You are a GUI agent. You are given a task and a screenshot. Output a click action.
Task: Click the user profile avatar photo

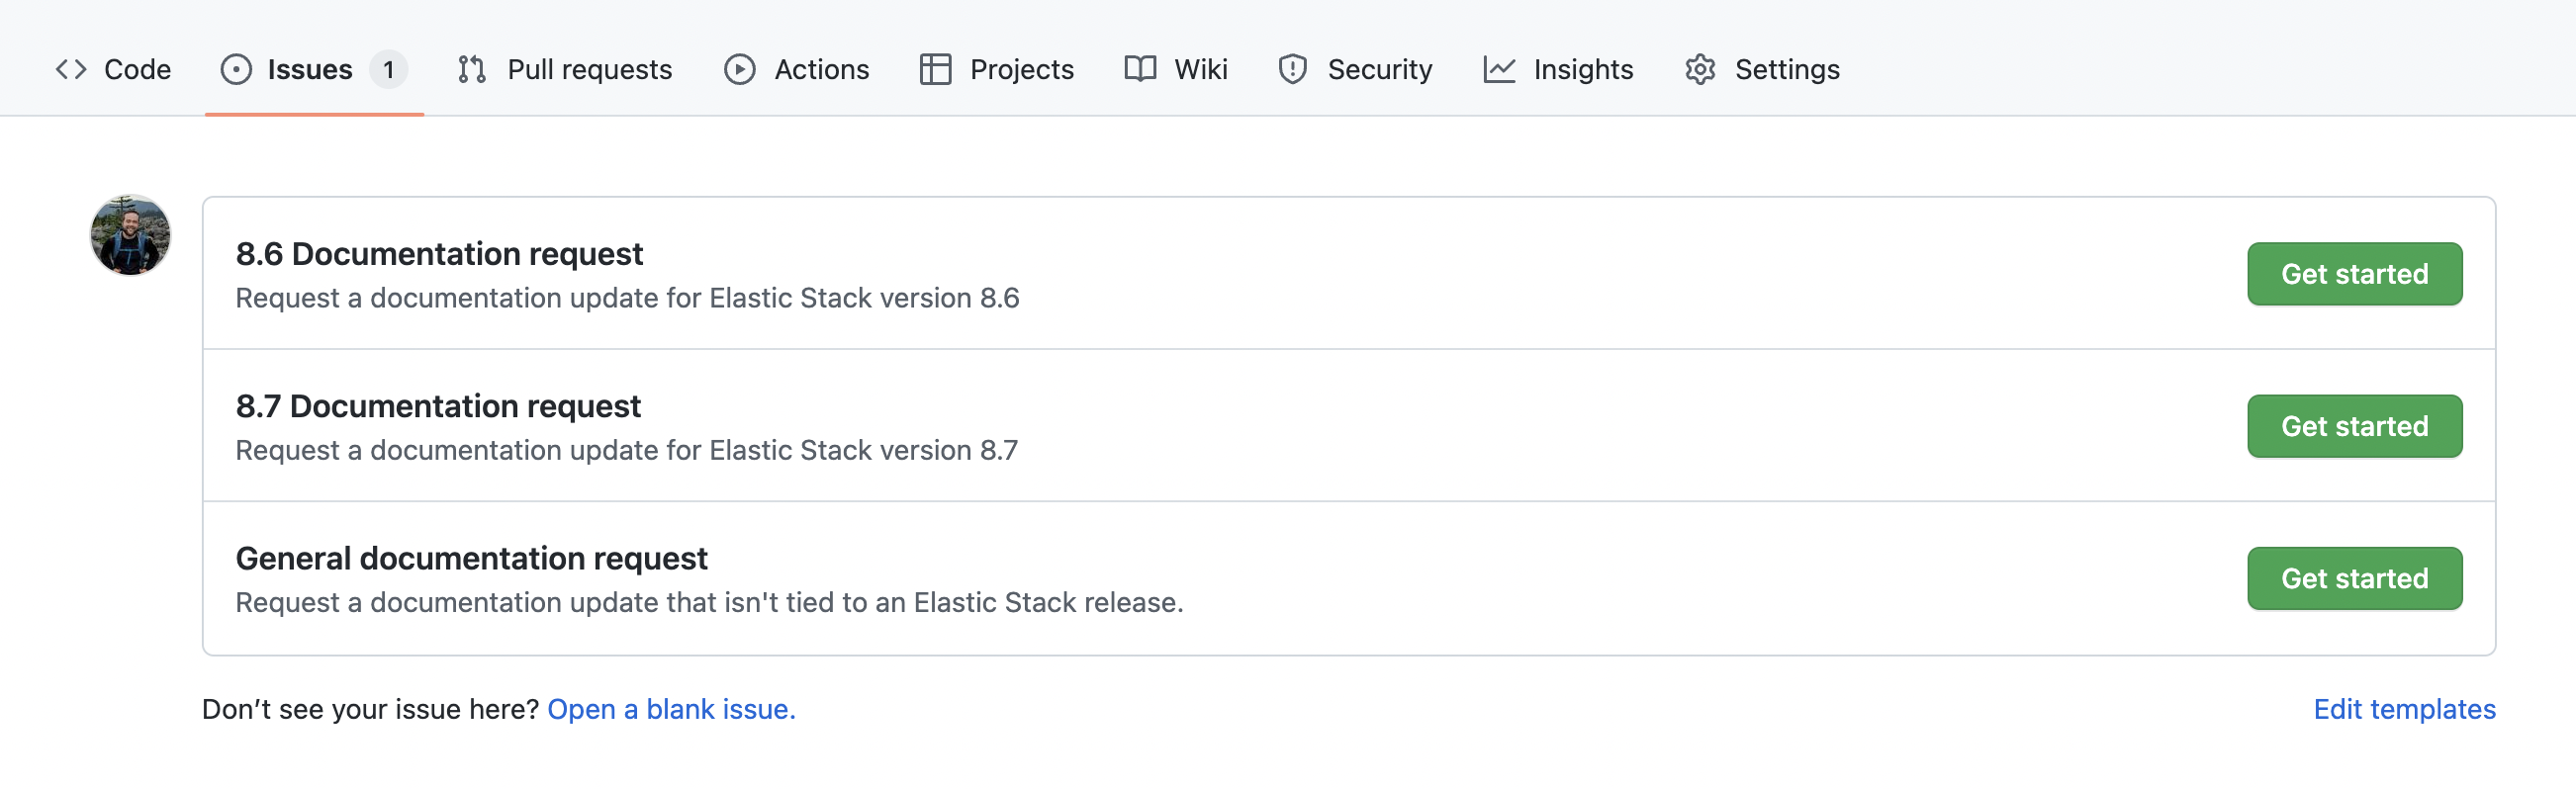pyautogui.click(x=130, y=235)
